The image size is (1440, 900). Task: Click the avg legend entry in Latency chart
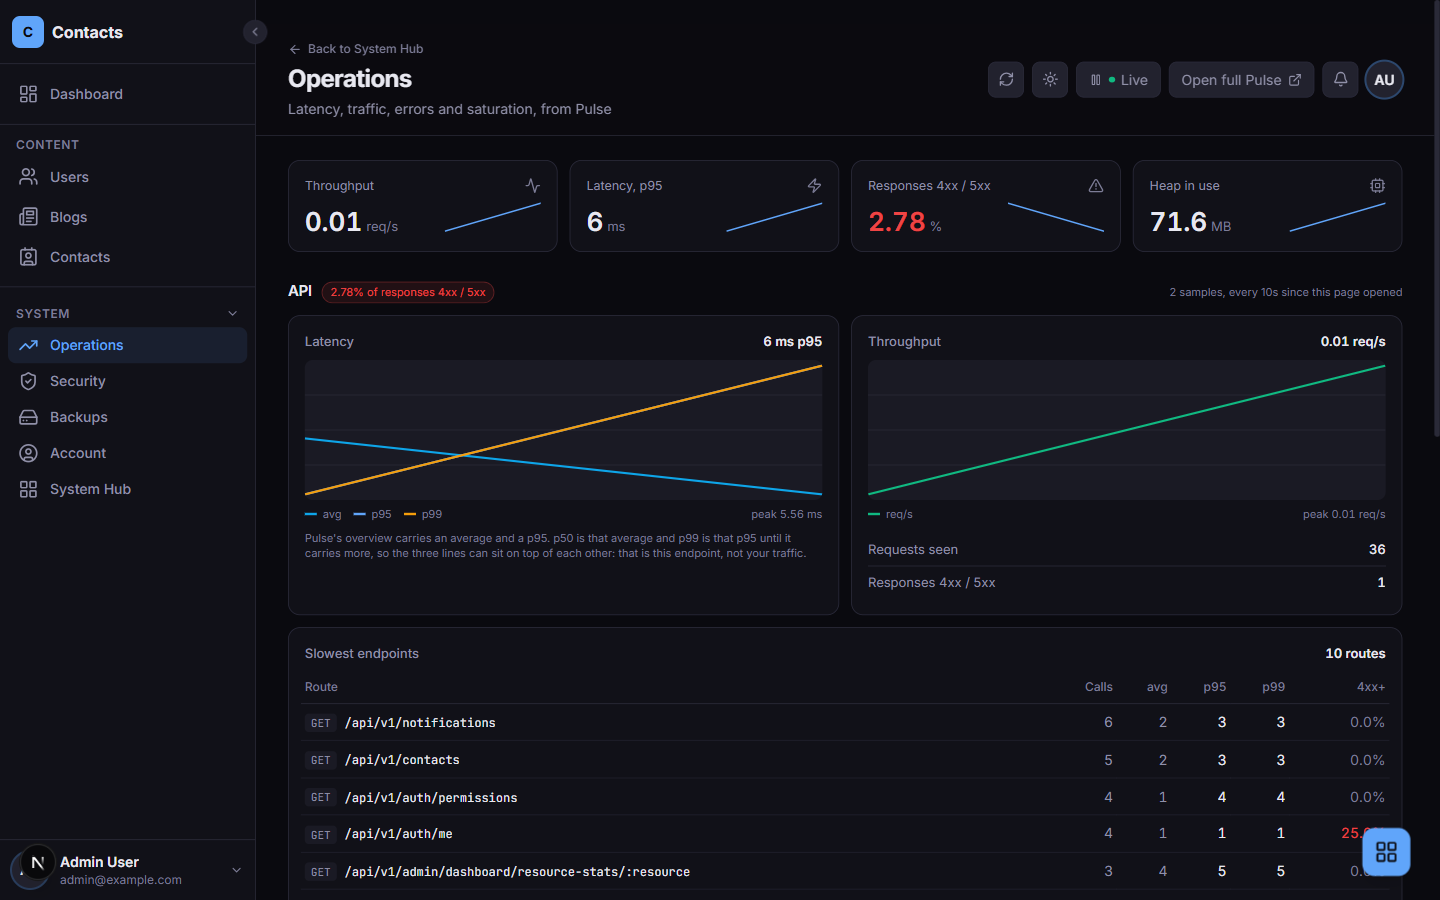pyautogui.click(x=323, y=514)
